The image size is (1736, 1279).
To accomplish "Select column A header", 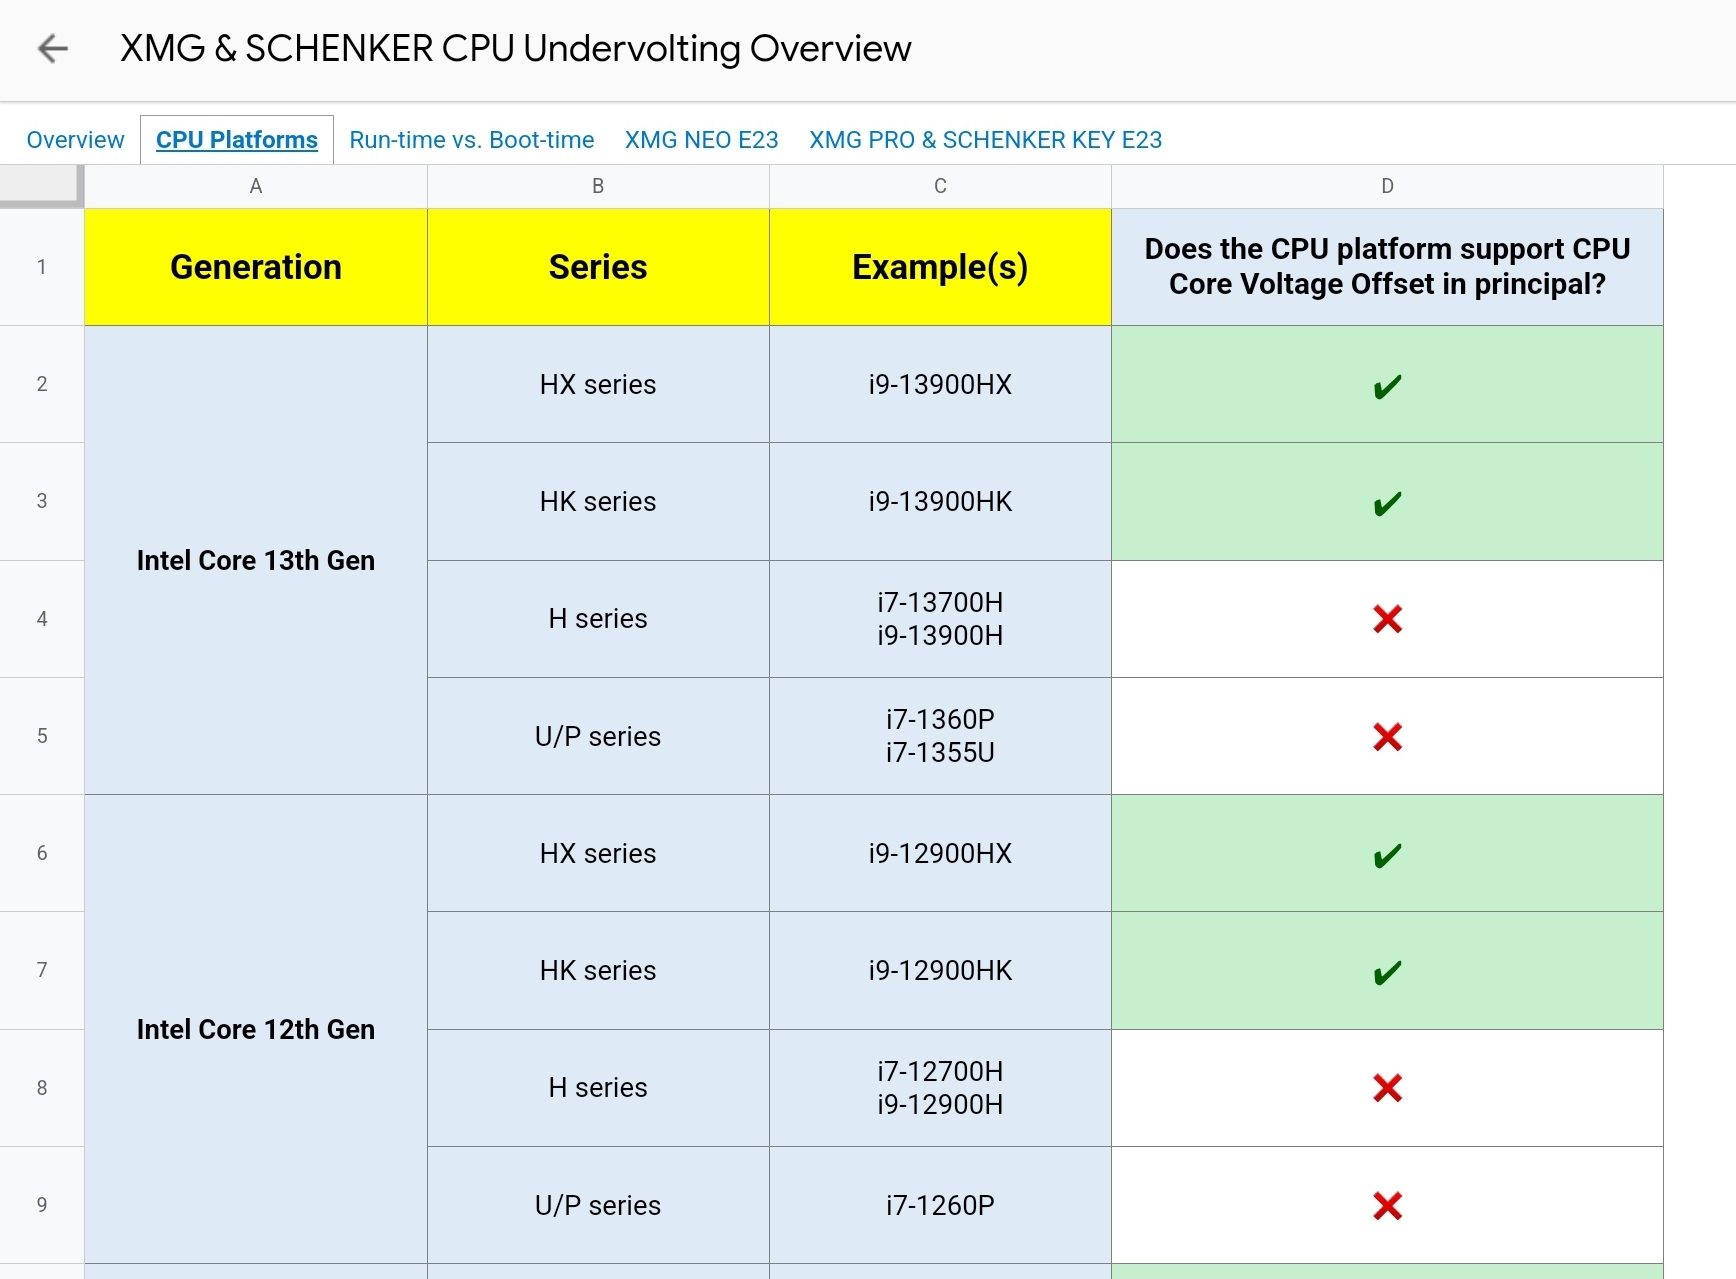I will pyautogui.click(x=256, y=186).
